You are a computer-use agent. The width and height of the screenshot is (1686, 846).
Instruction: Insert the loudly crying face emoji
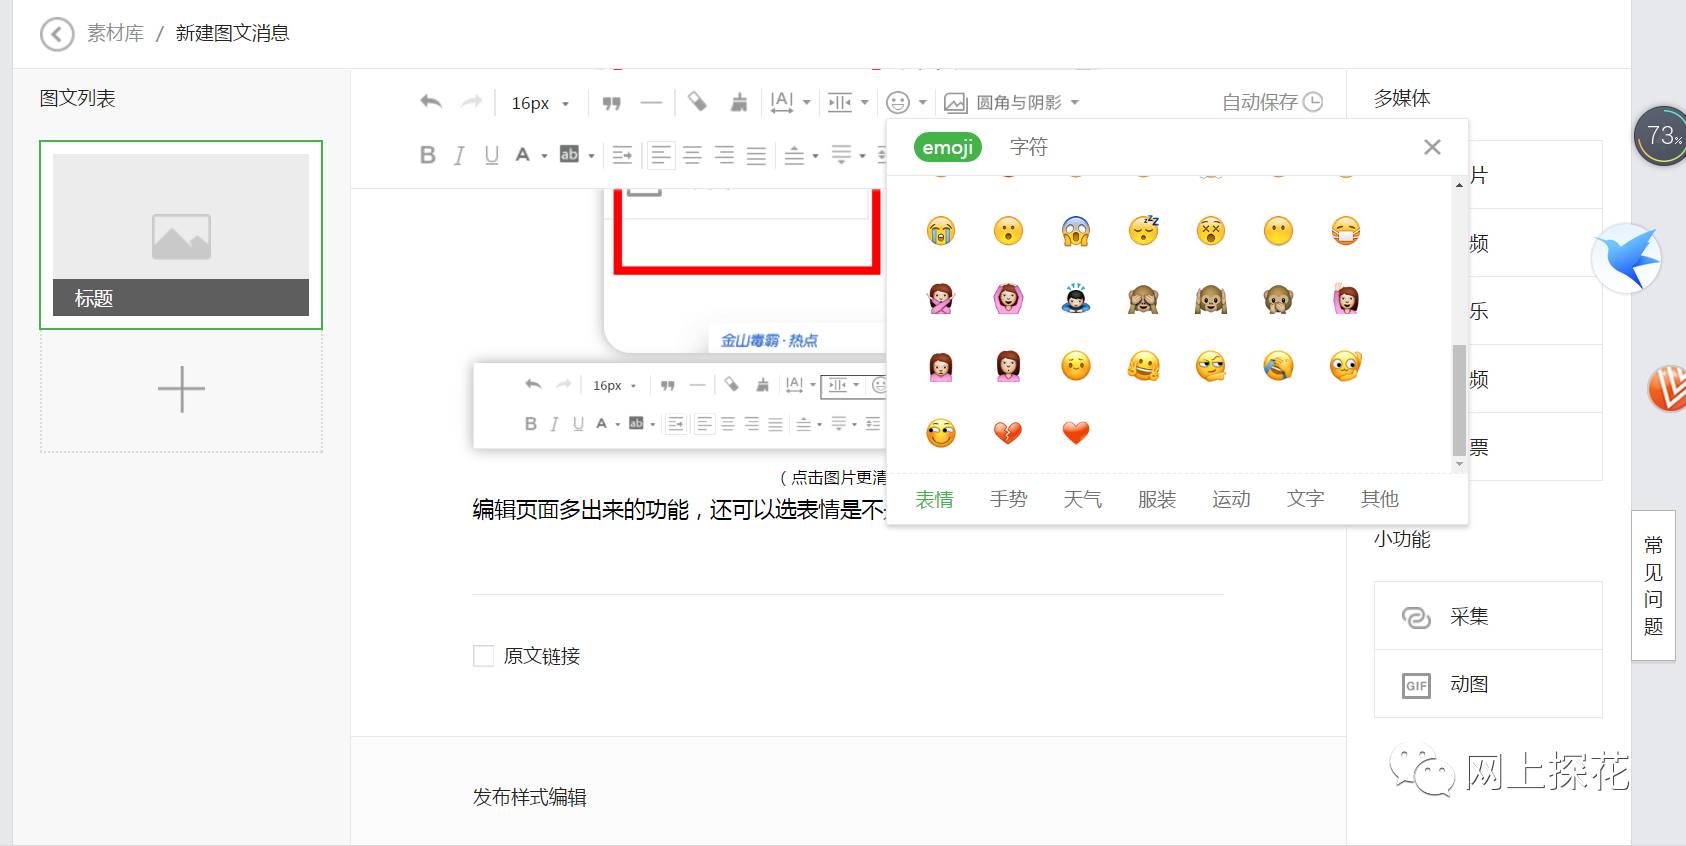[940, 231]
